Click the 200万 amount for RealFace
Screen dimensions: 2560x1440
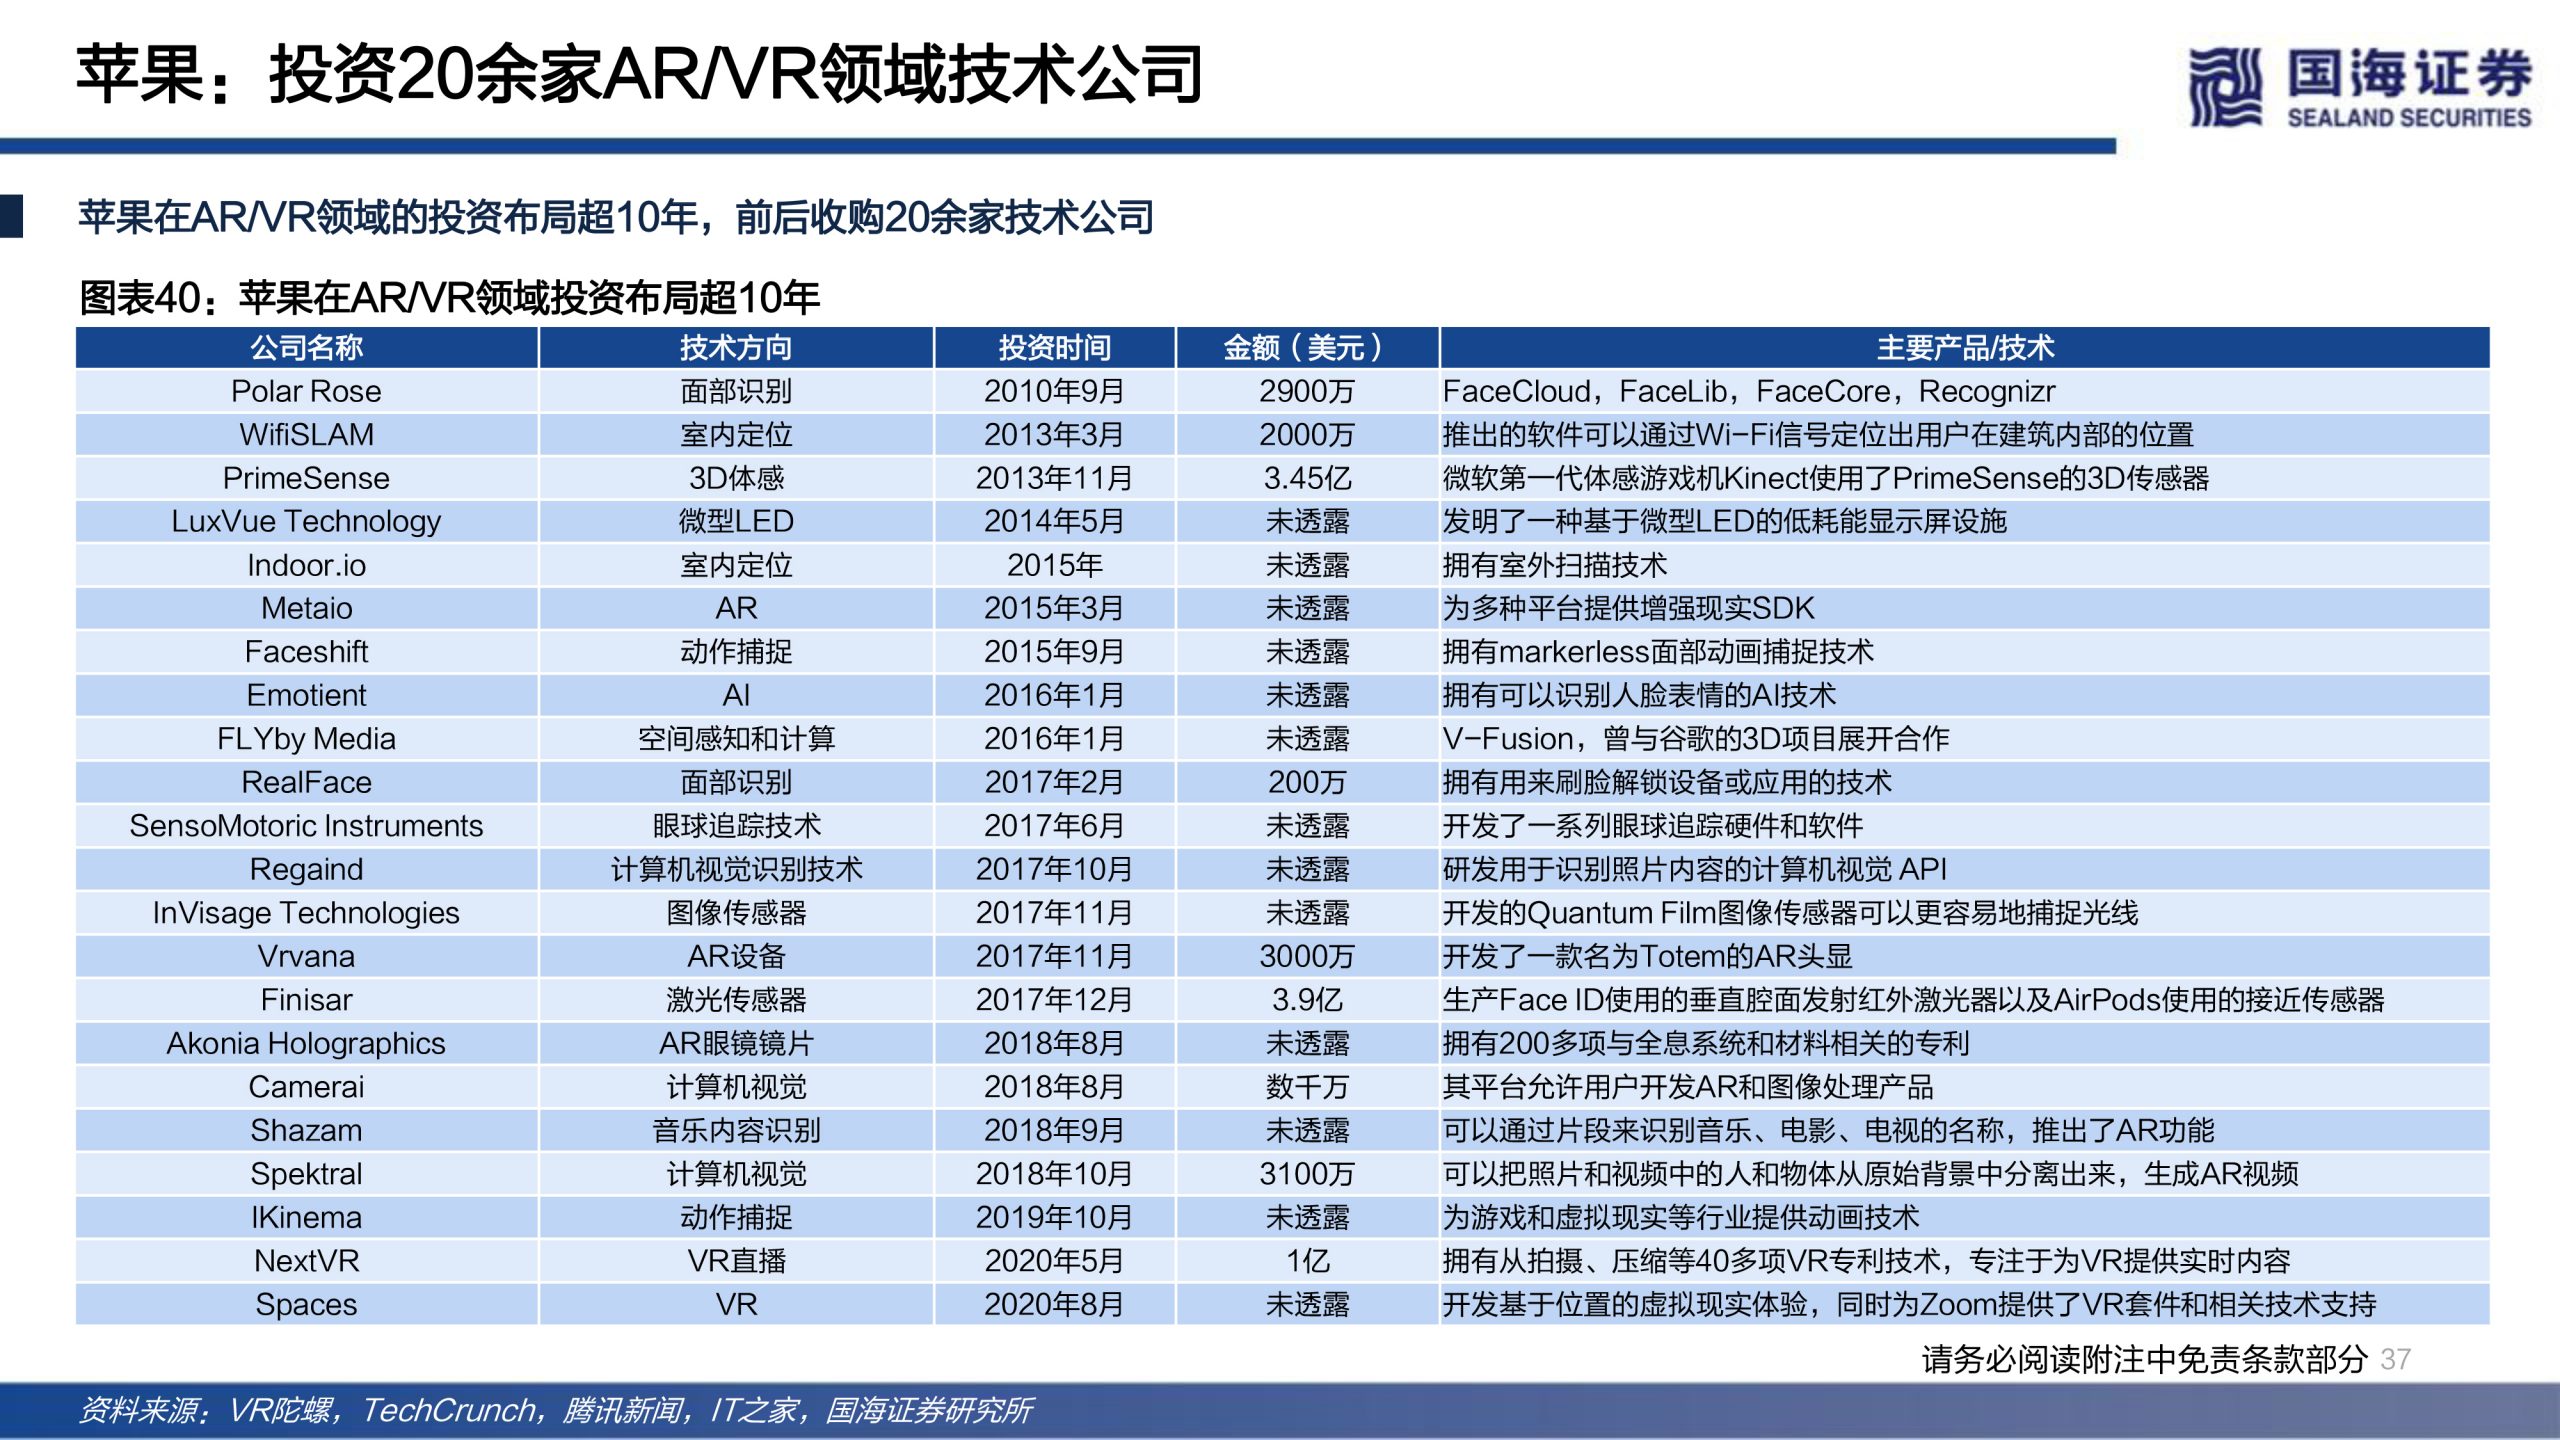click(x=1307, y=782)
